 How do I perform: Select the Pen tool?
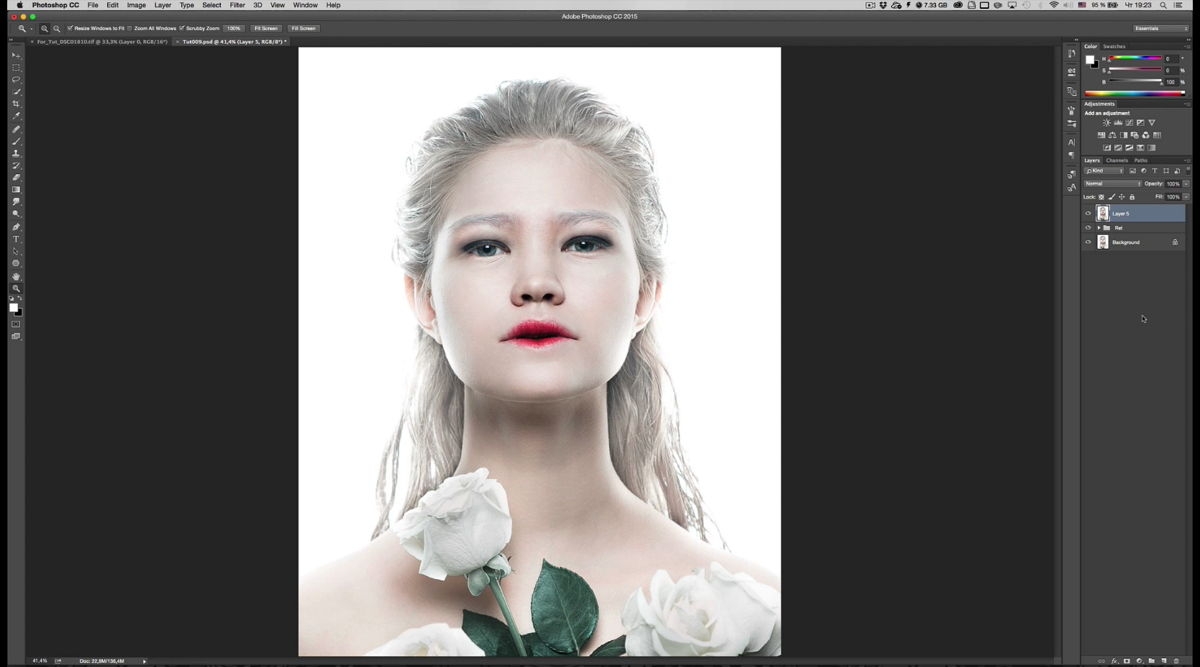16,227
